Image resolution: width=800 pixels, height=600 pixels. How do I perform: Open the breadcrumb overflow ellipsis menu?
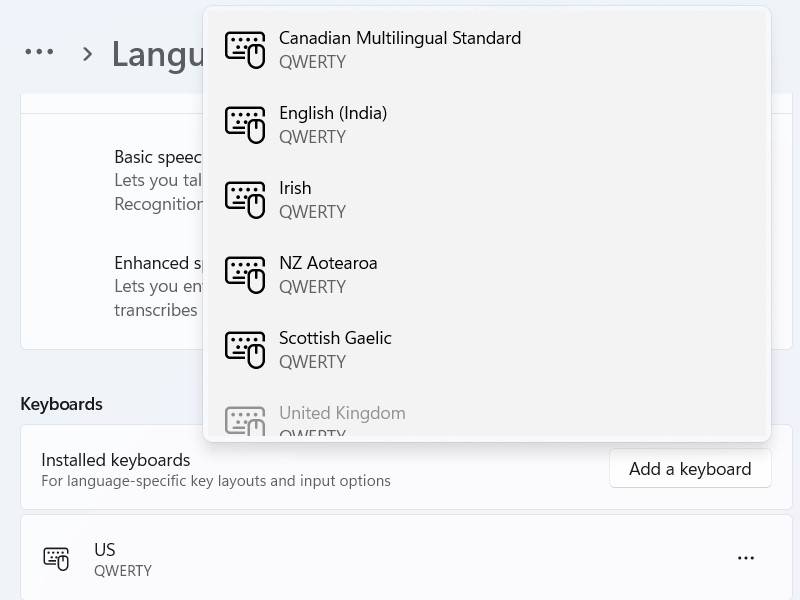point(40,52)
